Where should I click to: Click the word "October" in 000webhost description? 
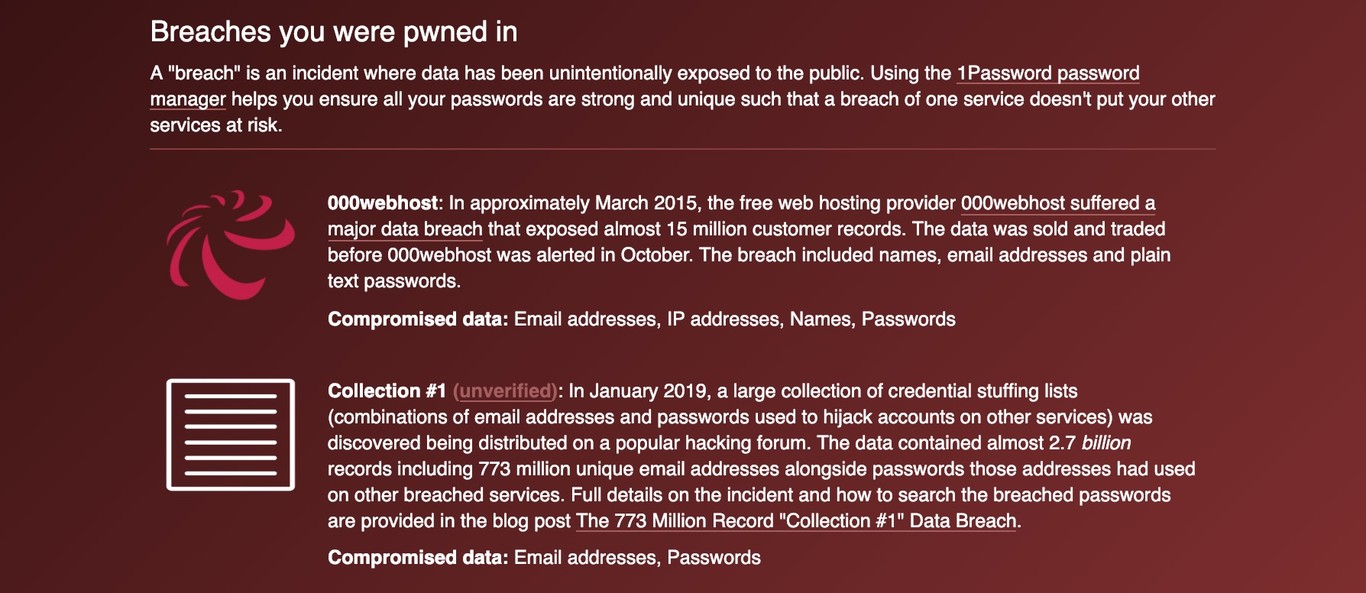(655, 255)
